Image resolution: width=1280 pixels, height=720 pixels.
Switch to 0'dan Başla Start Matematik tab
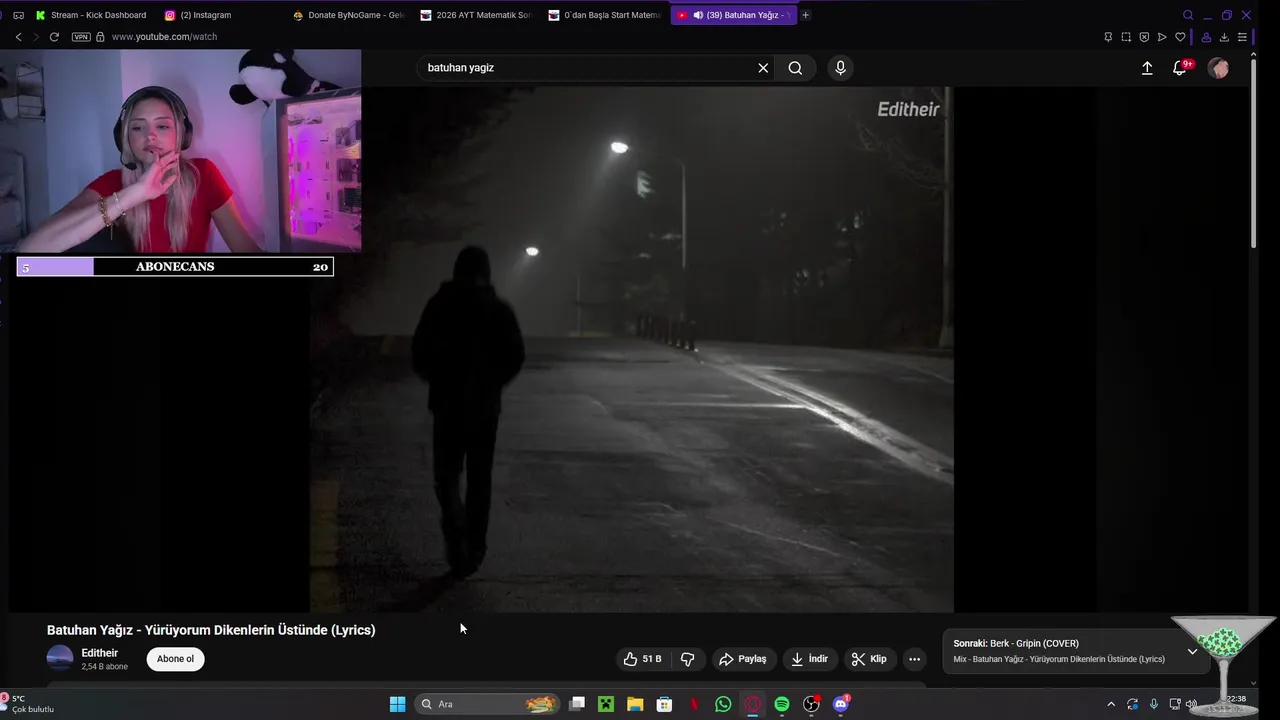[605, 15]
